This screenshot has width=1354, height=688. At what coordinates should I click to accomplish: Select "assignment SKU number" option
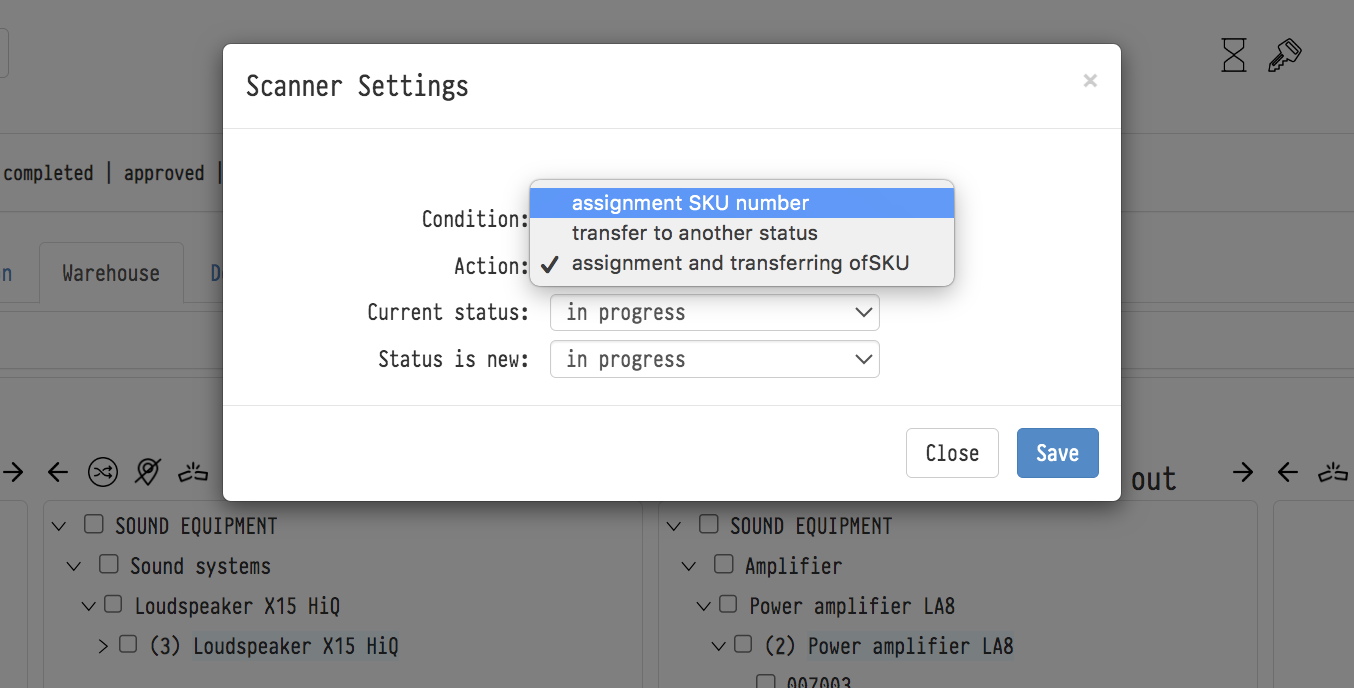pyautogui.click(x=690, y=203)
